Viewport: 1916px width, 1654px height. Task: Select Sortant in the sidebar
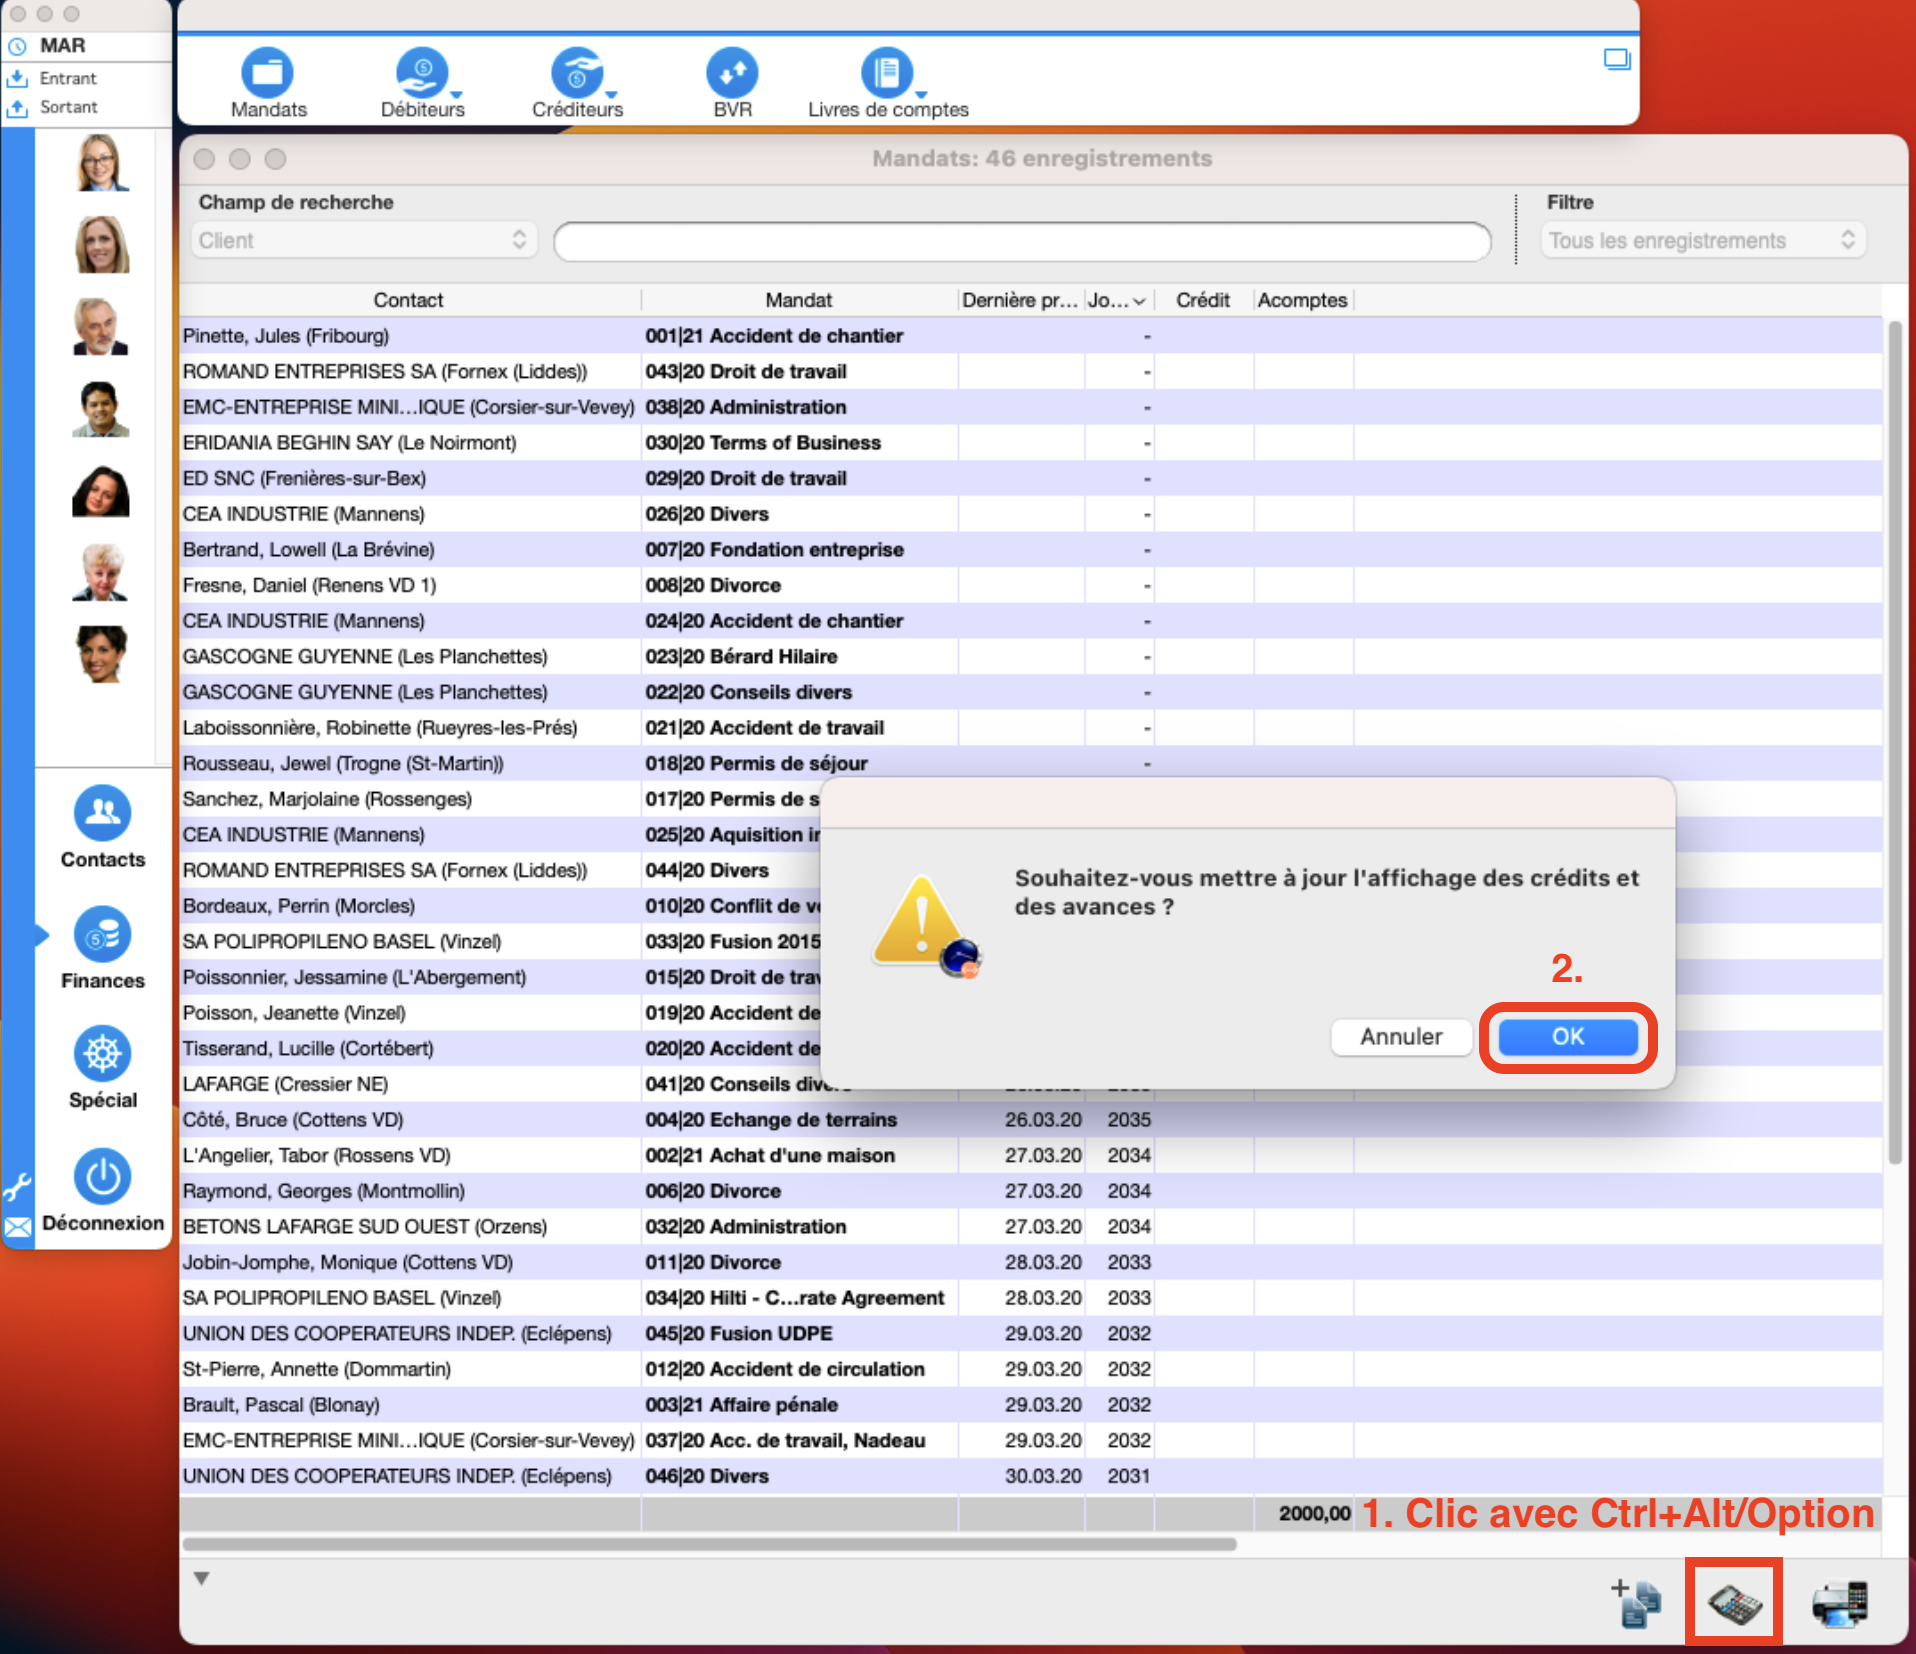click(x=68, y=107)
